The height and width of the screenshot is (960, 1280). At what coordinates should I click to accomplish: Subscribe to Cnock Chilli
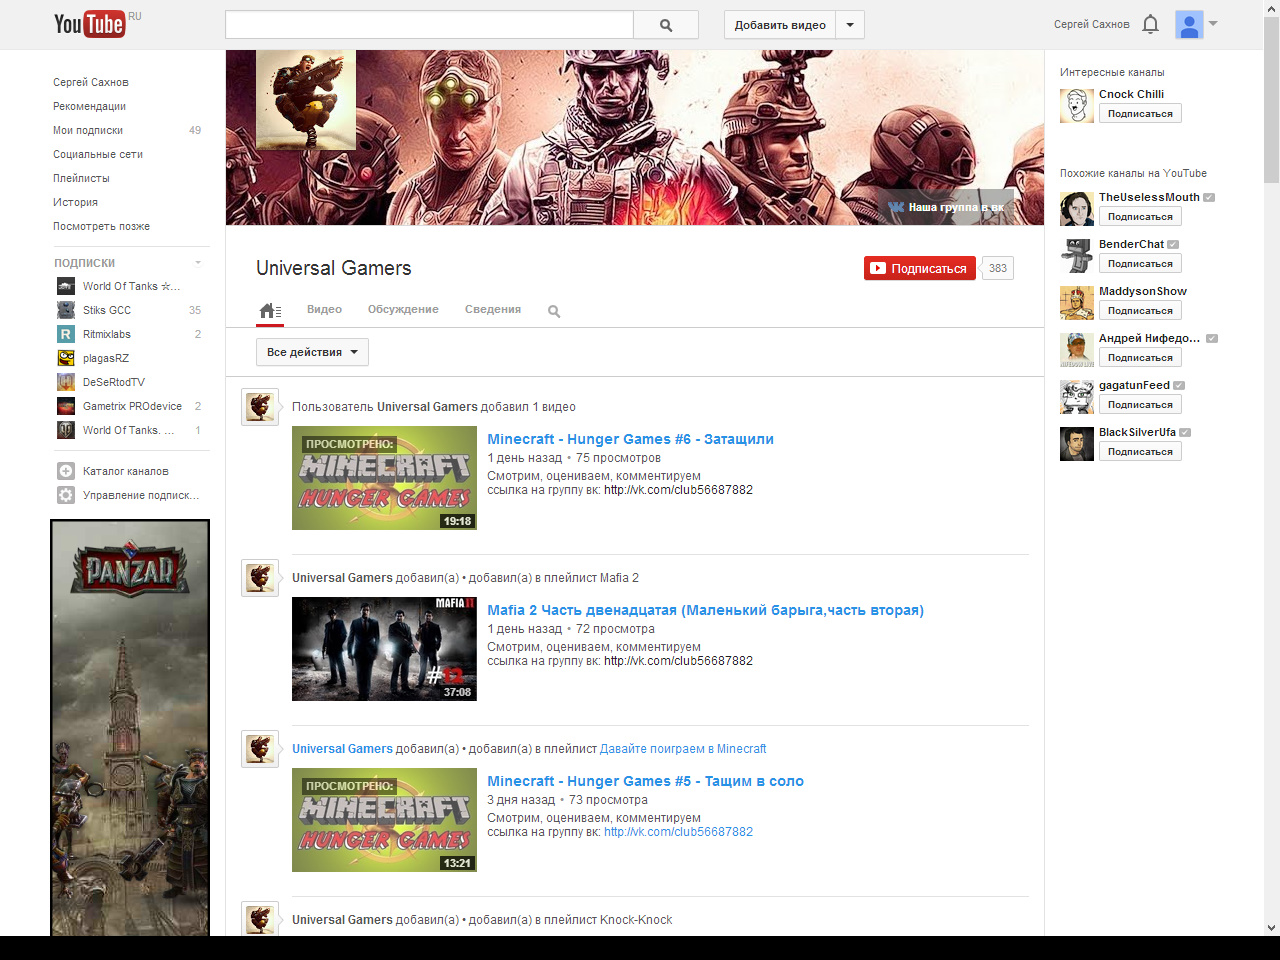(x=1140, y=114)
